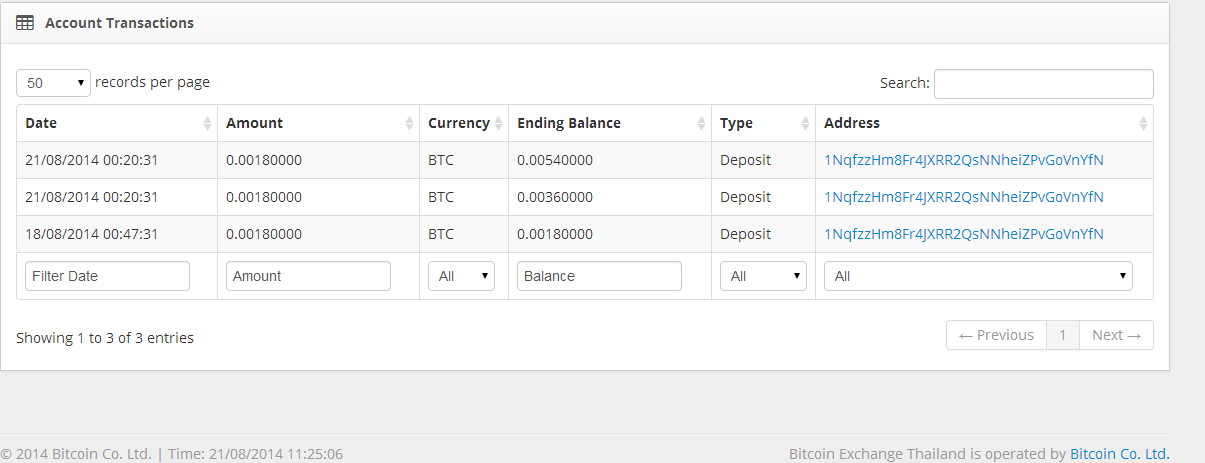Click the Search input field

(1043, 84)
